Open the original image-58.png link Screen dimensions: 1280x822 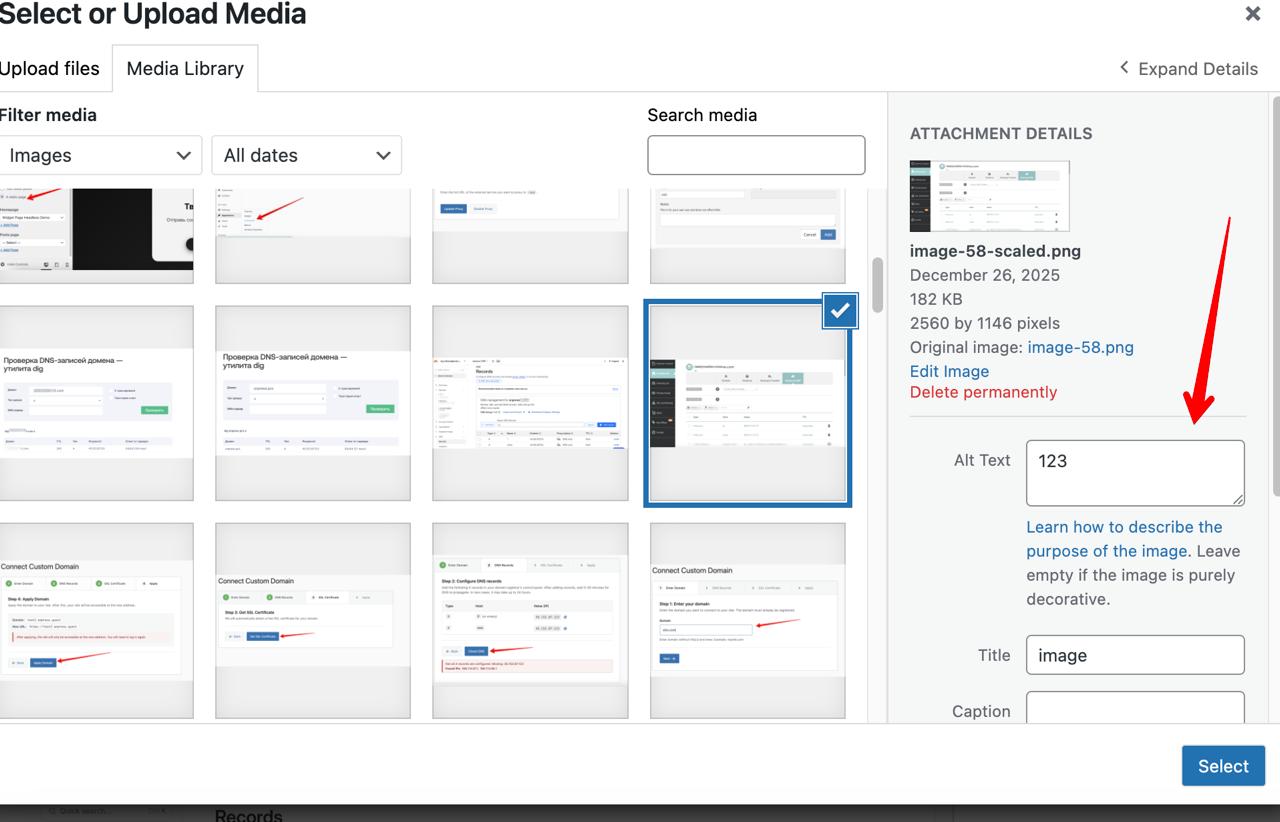(1080, 347)
